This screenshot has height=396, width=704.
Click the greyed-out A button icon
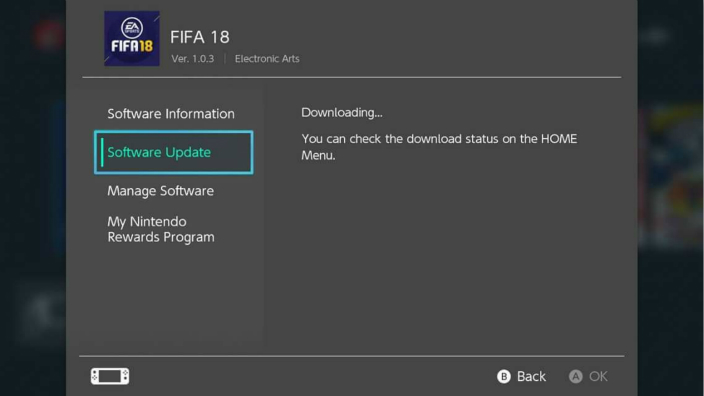click(x=576, y=376)
